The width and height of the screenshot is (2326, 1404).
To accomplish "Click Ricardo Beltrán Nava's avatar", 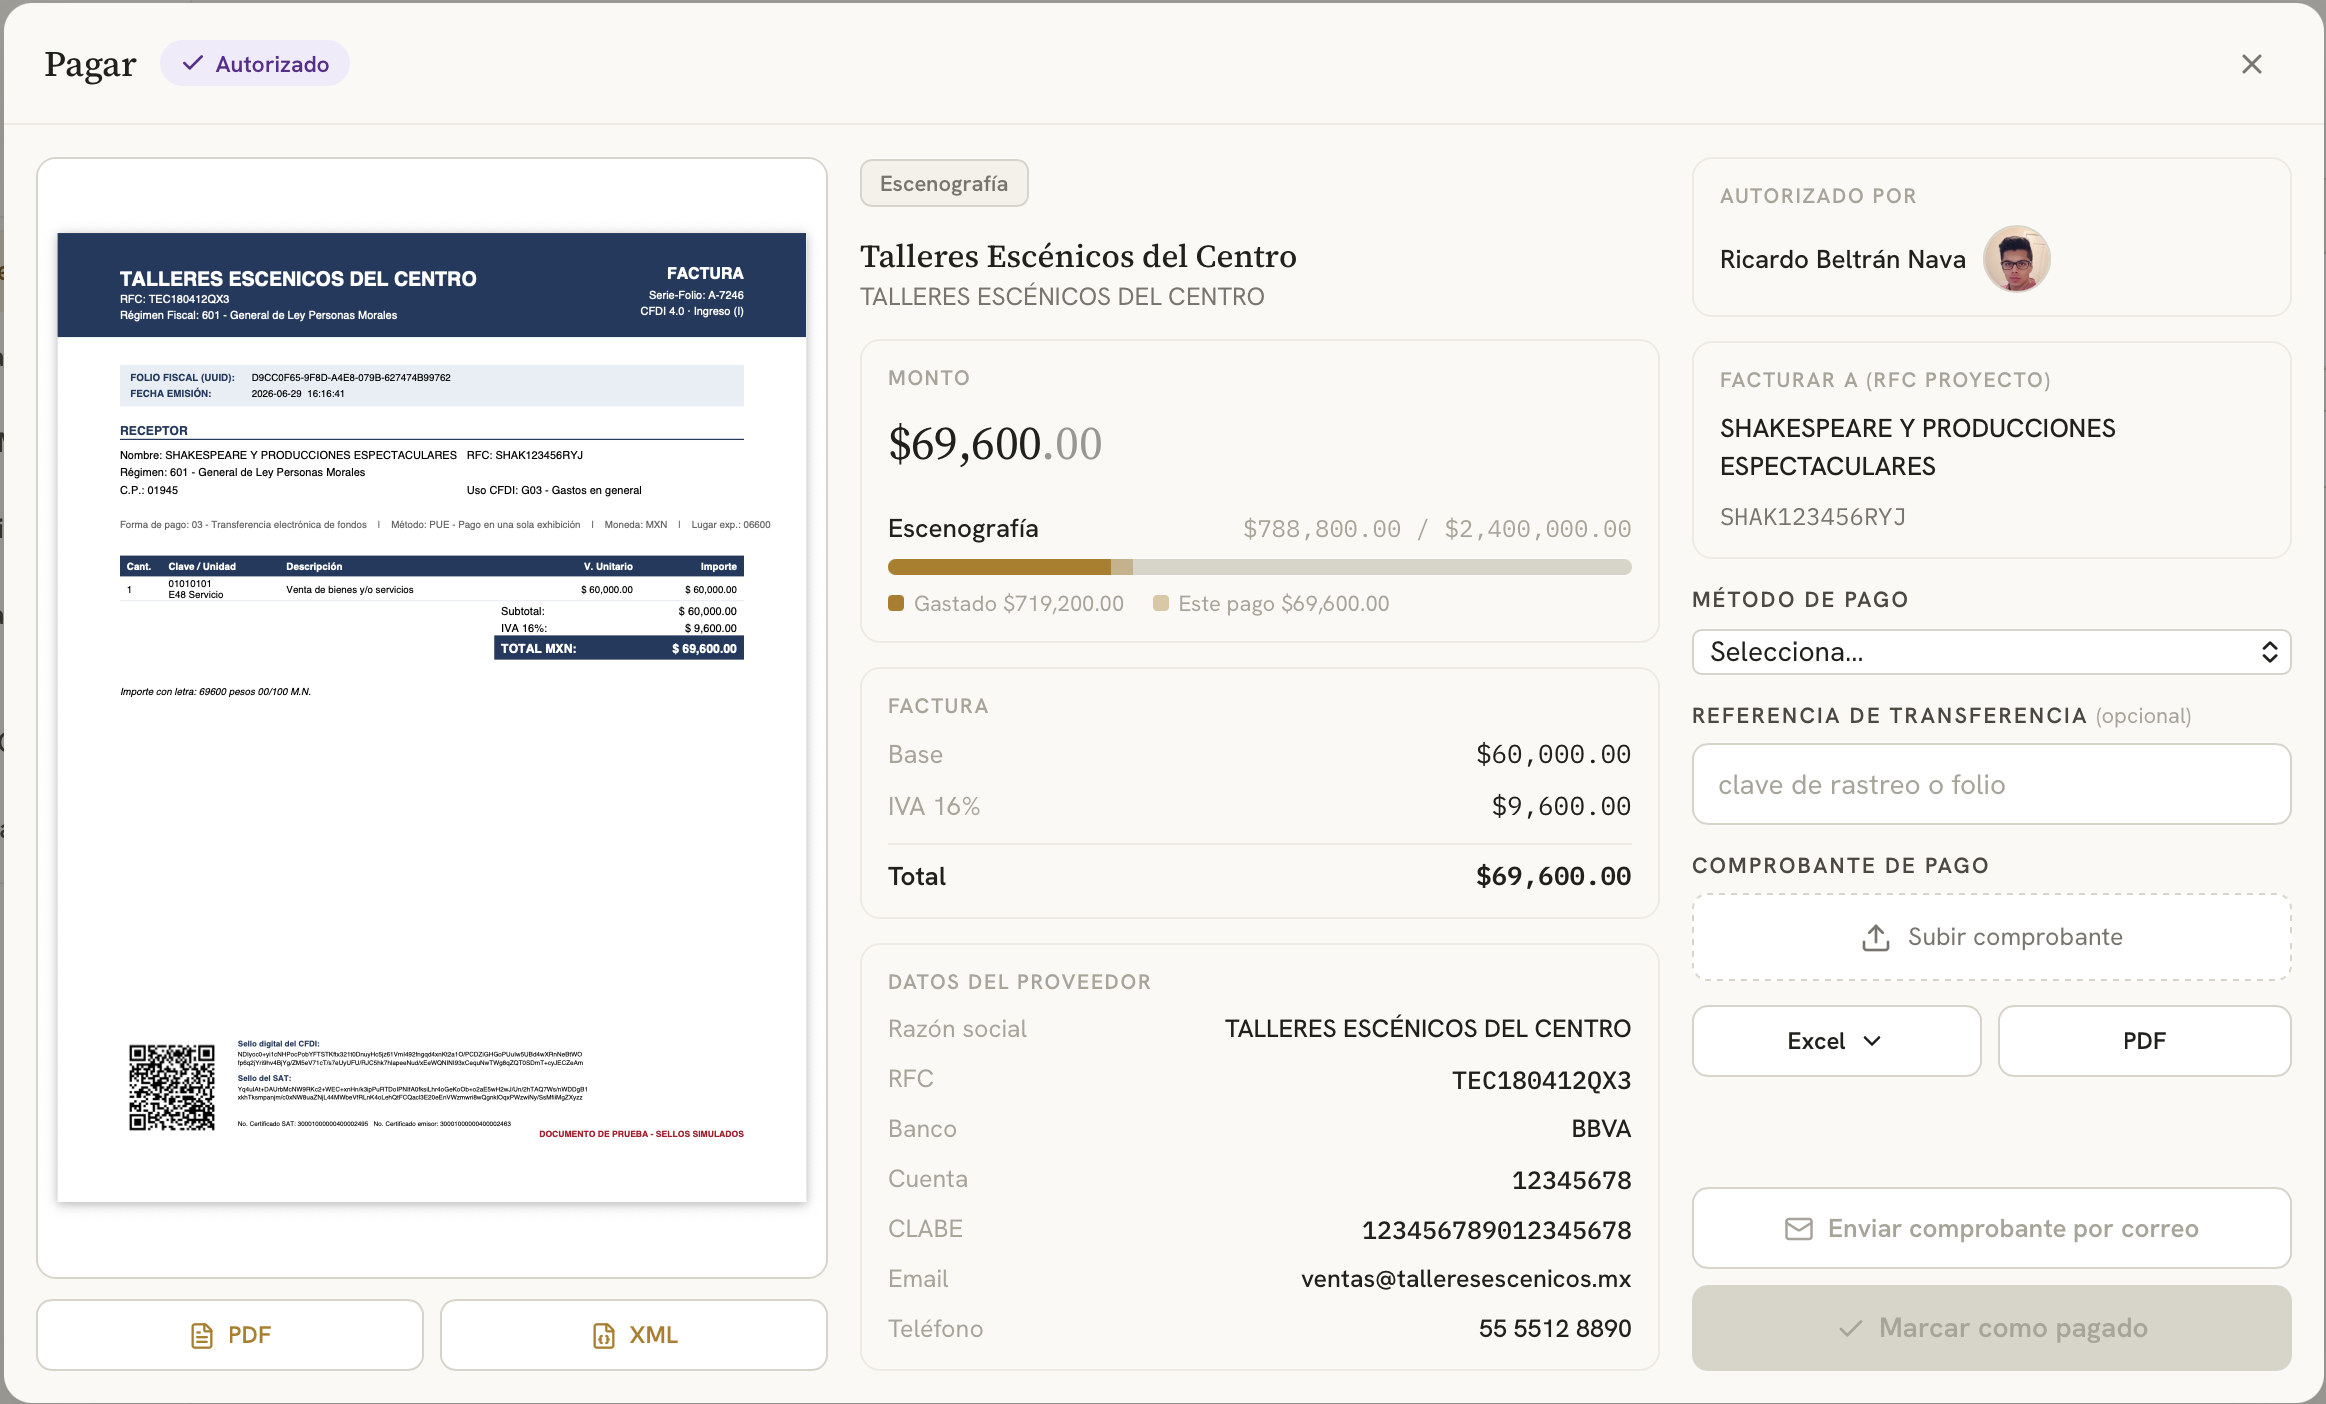I will (x=2017, y=259).
